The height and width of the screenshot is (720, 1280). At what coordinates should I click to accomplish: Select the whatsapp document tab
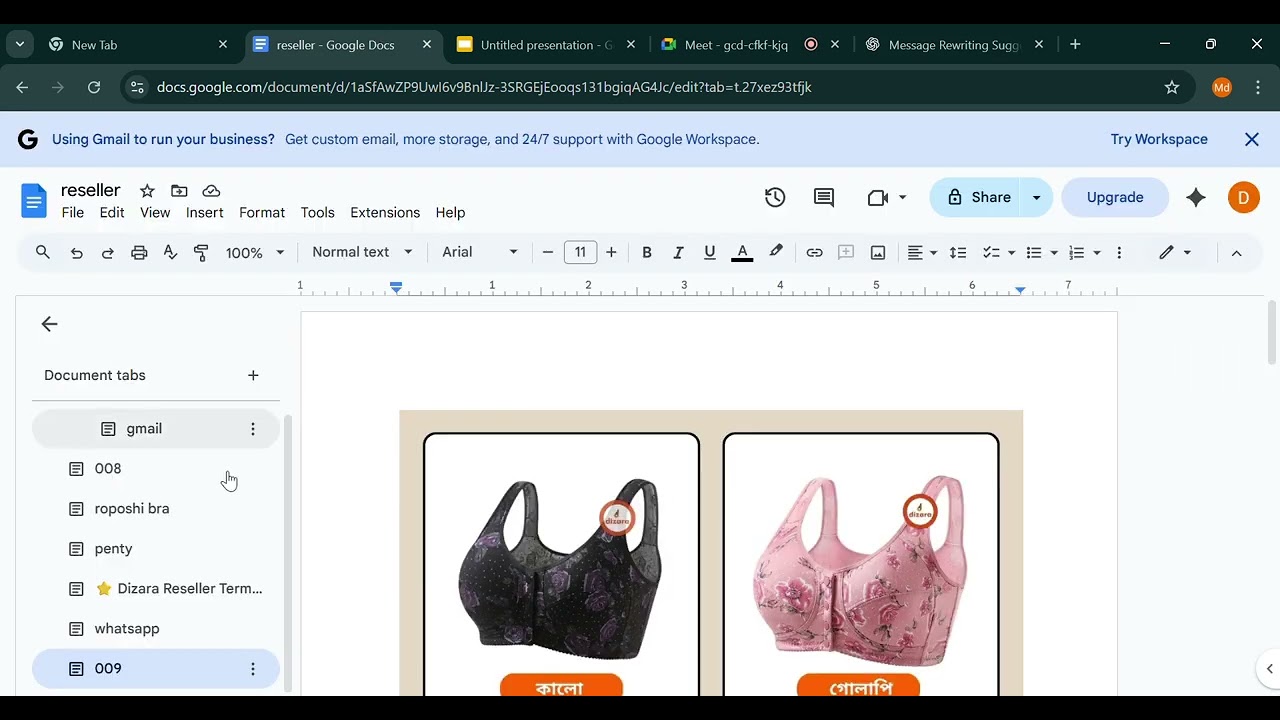(x=156, y=629)
